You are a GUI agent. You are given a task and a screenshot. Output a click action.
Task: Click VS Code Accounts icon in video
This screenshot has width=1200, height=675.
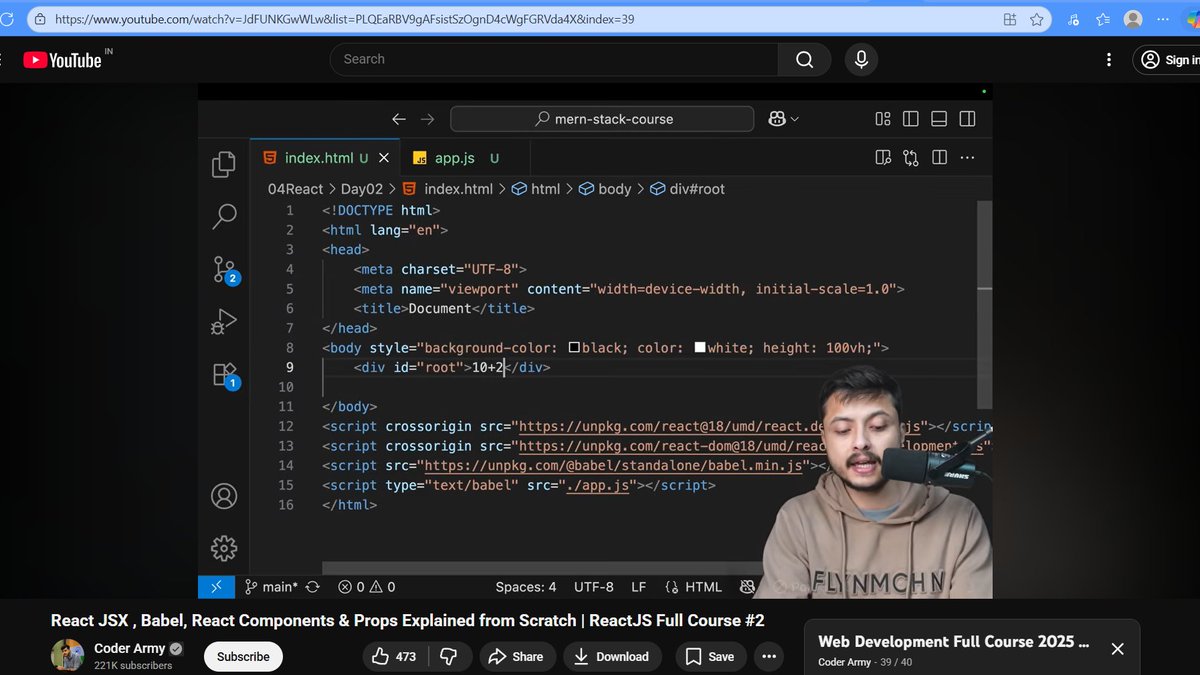pos(224,496)
